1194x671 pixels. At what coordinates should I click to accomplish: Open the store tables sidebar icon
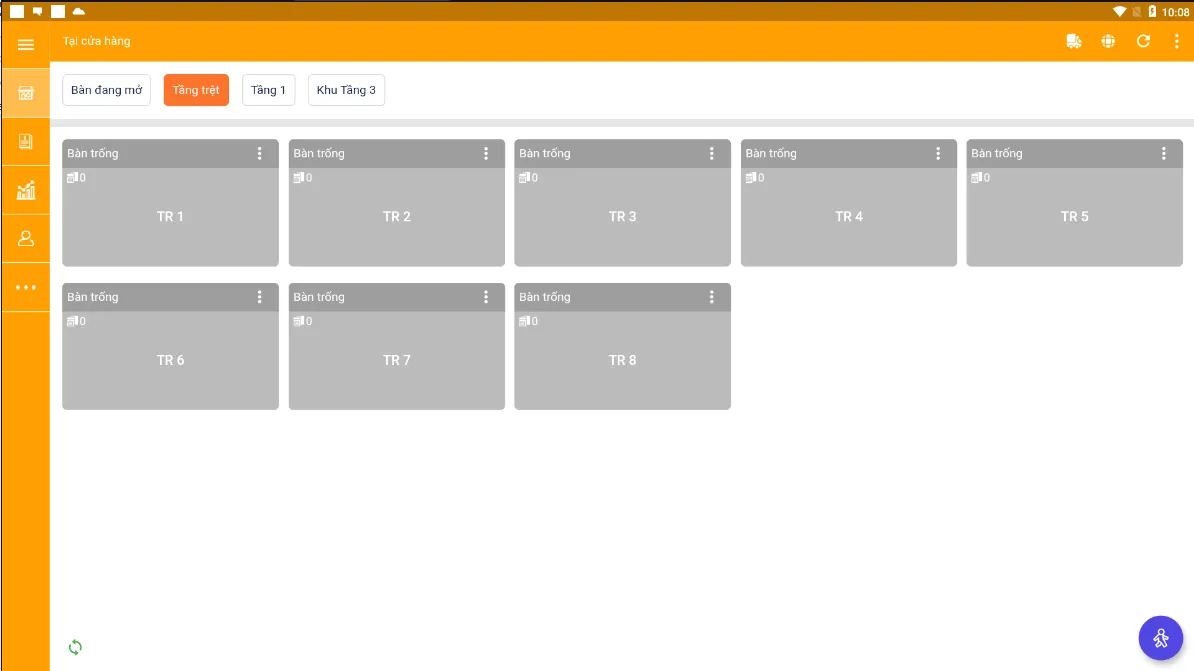[x=25, y=93]
